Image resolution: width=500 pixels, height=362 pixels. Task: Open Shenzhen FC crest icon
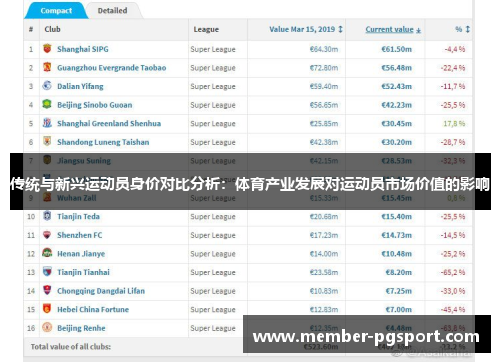point(47,235)
